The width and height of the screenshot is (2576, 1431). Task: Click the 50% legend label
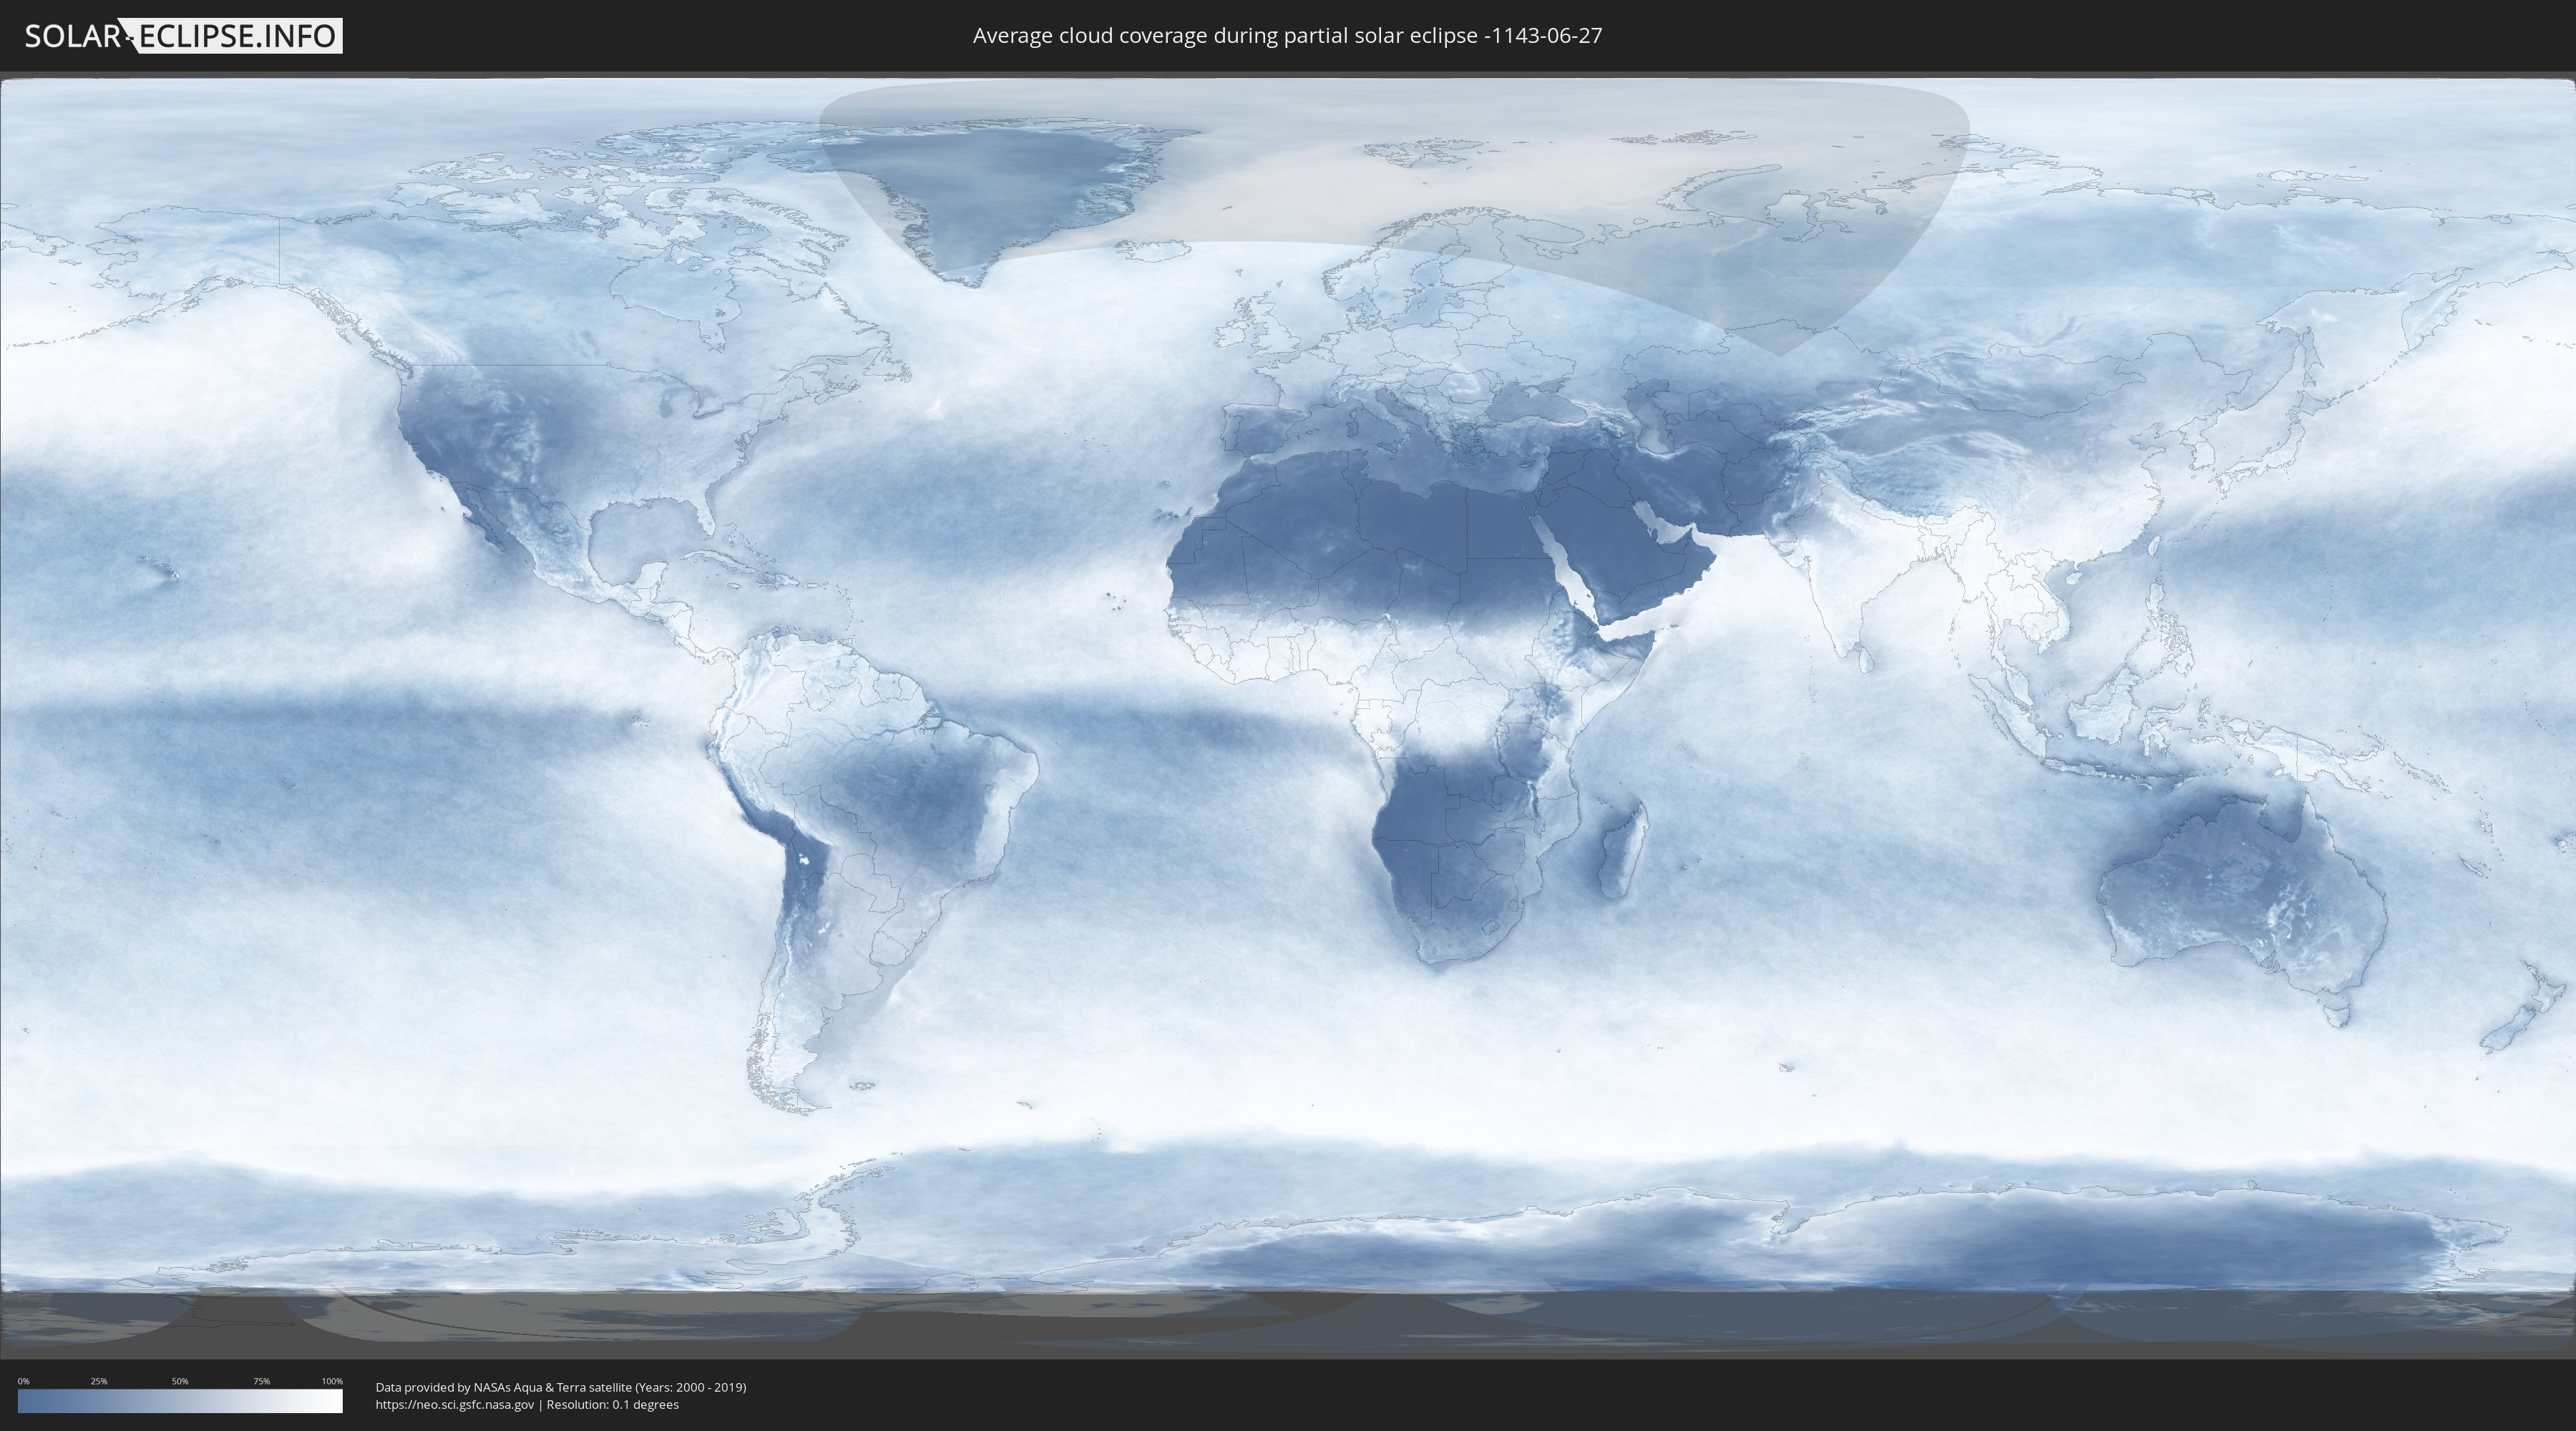pyautogui.click(x=180, y=1381)
